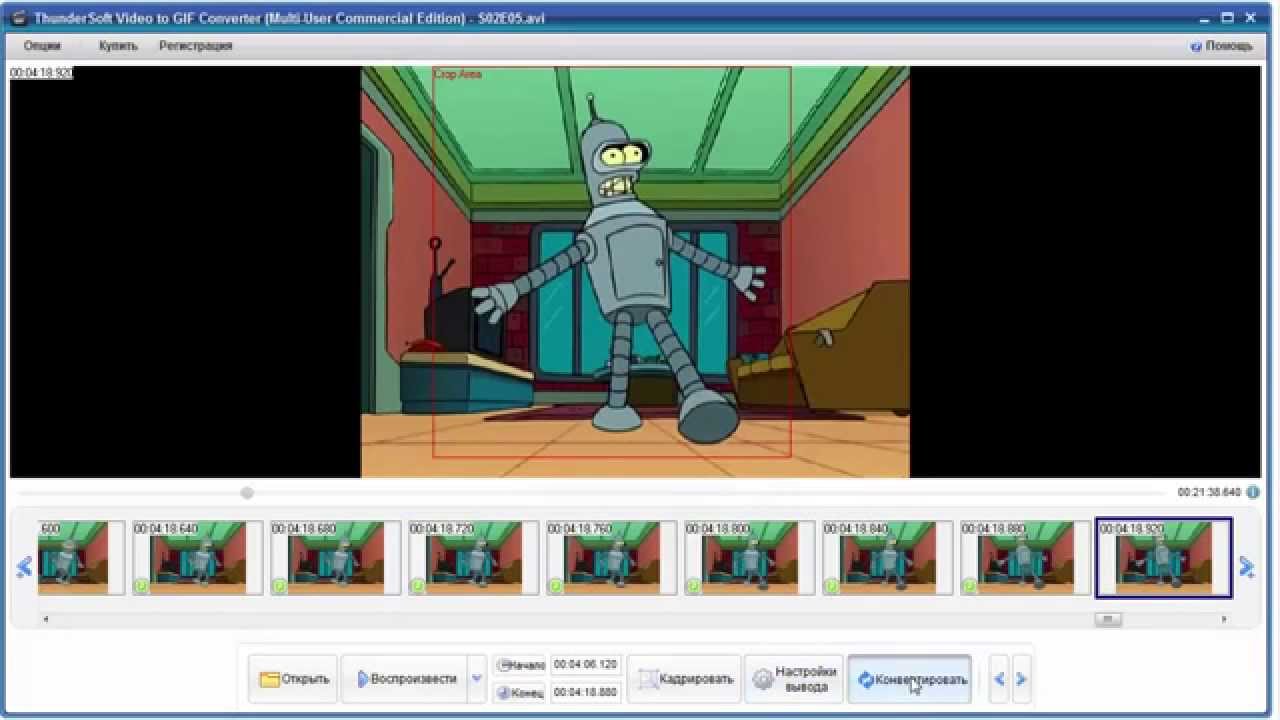Select frame thumbnail 00:04:18.720
The width and height of the screenshot is (1280, 720).
(x=473, y=558)
